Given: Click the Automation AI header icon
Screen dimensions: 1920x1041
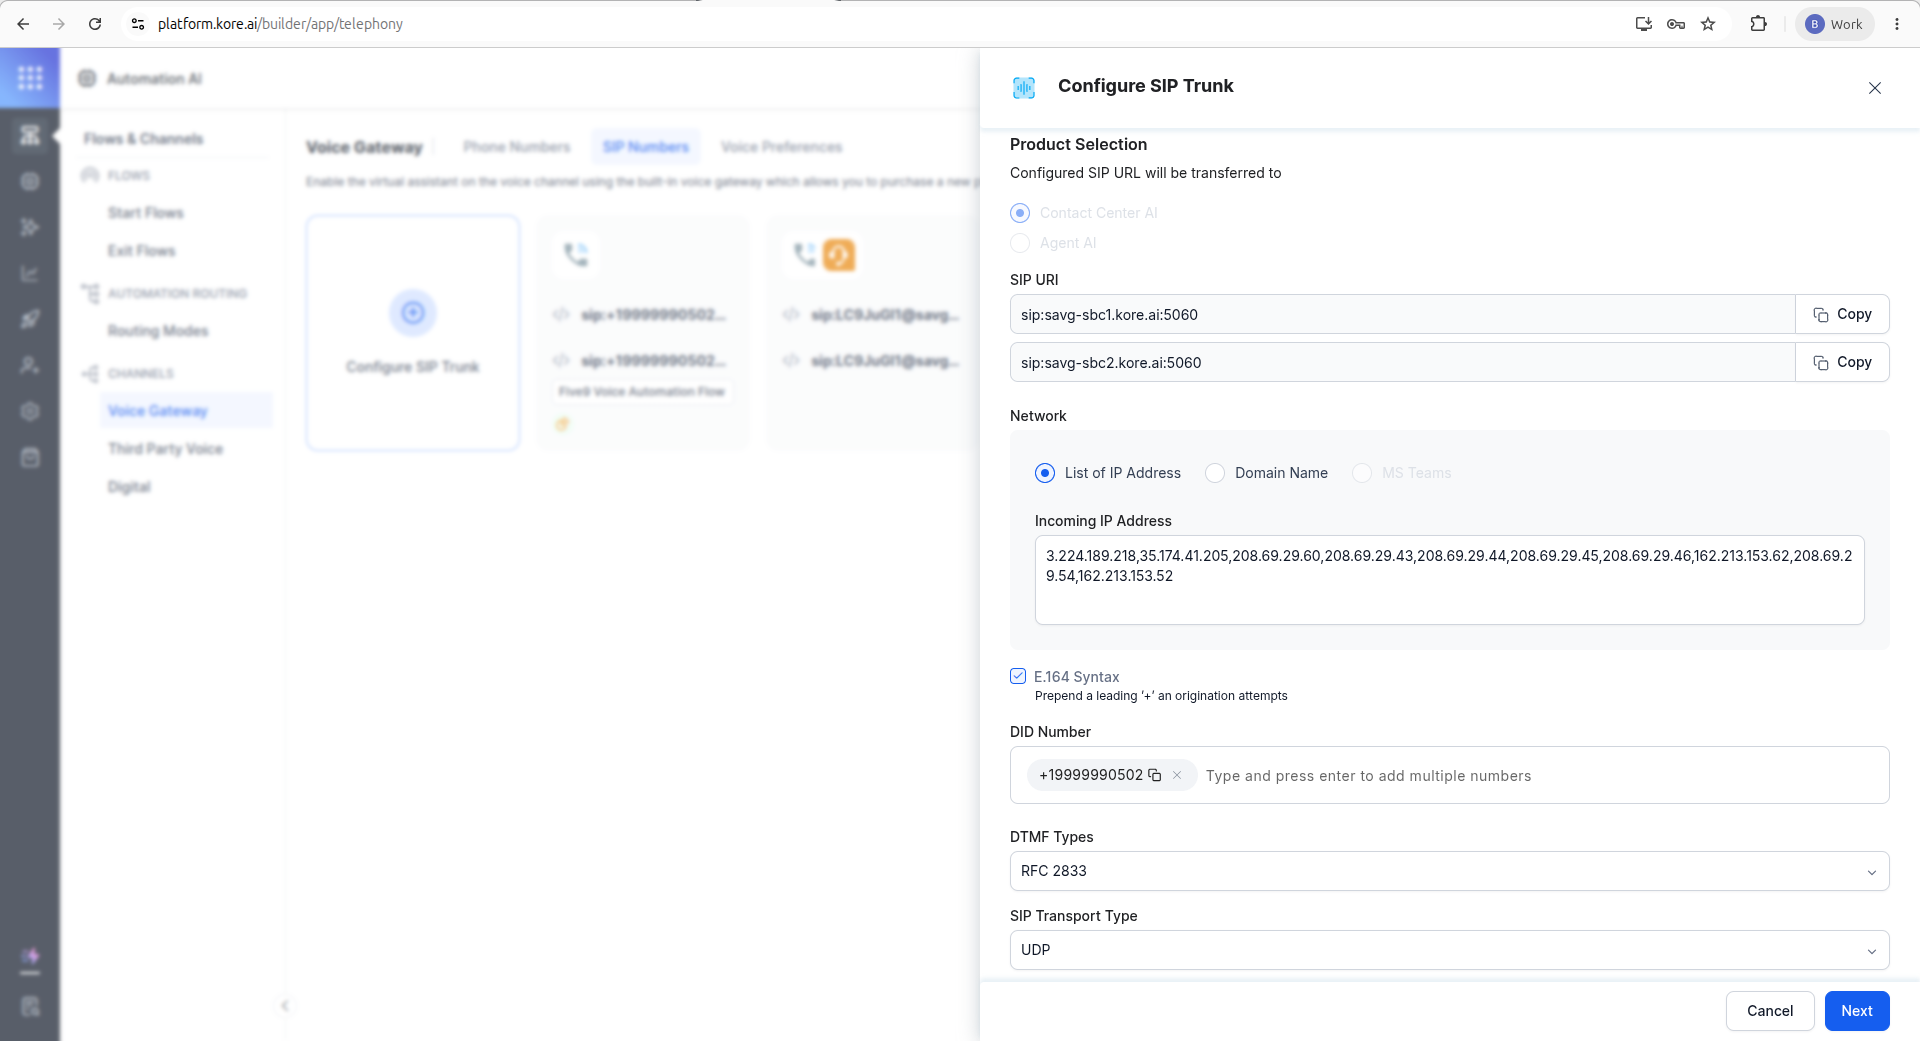Looking at the screenshot, I should pos(87,79).
